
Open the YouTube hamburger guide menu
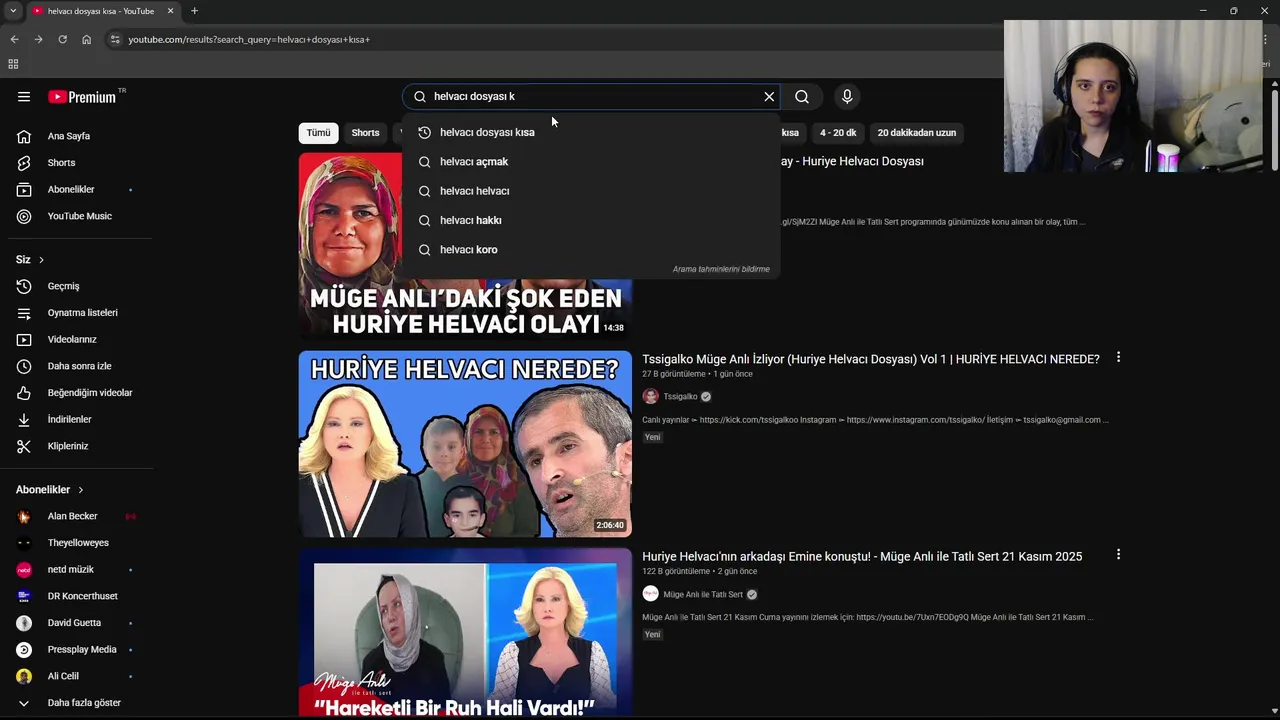[24, 97]
